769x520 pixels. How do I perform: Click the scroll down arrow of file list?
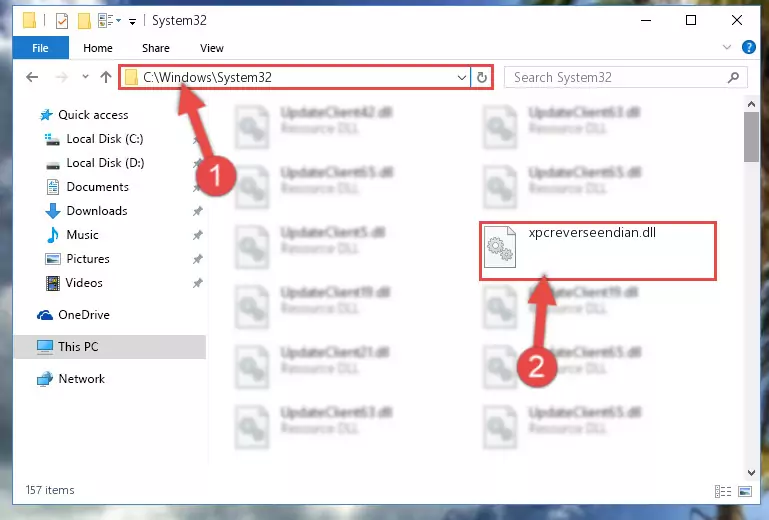751,473
